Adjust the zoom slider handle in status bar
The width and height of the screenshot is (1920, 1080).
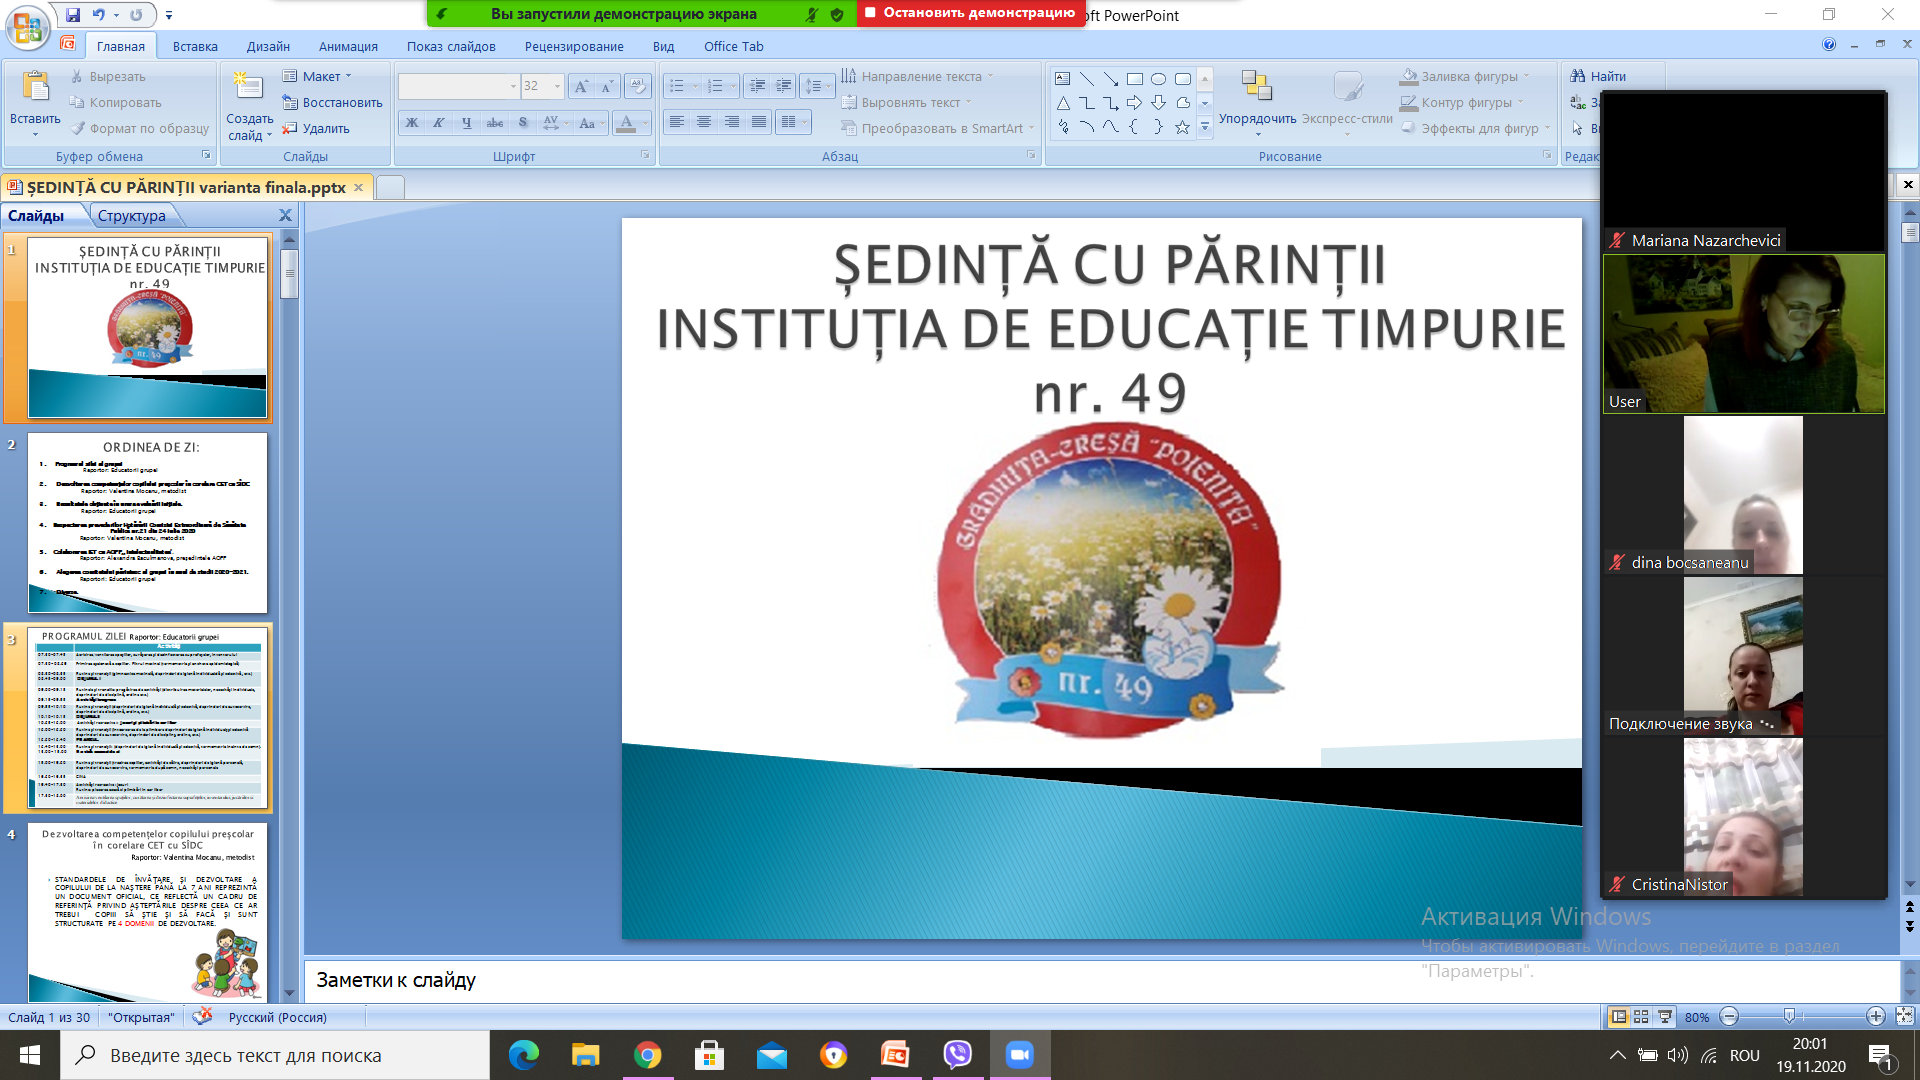pos(1789,1017)
